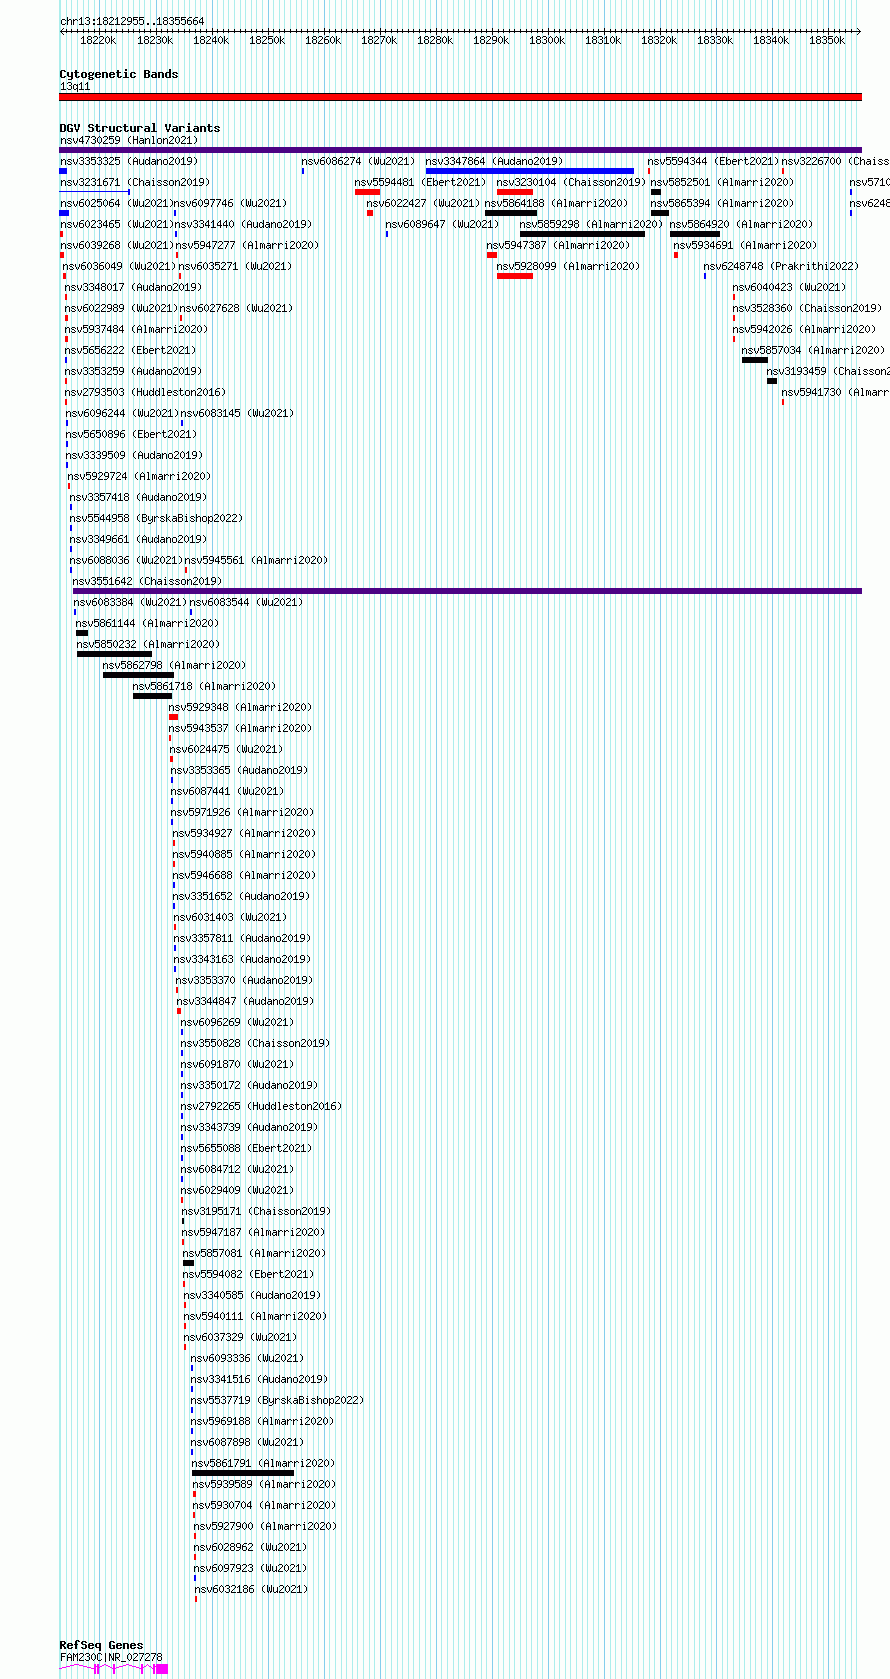The image size is (890, 1679).
Task: Click the red bar under nsv5928099 (Almarri2020)
Action: tap(515, 276)
